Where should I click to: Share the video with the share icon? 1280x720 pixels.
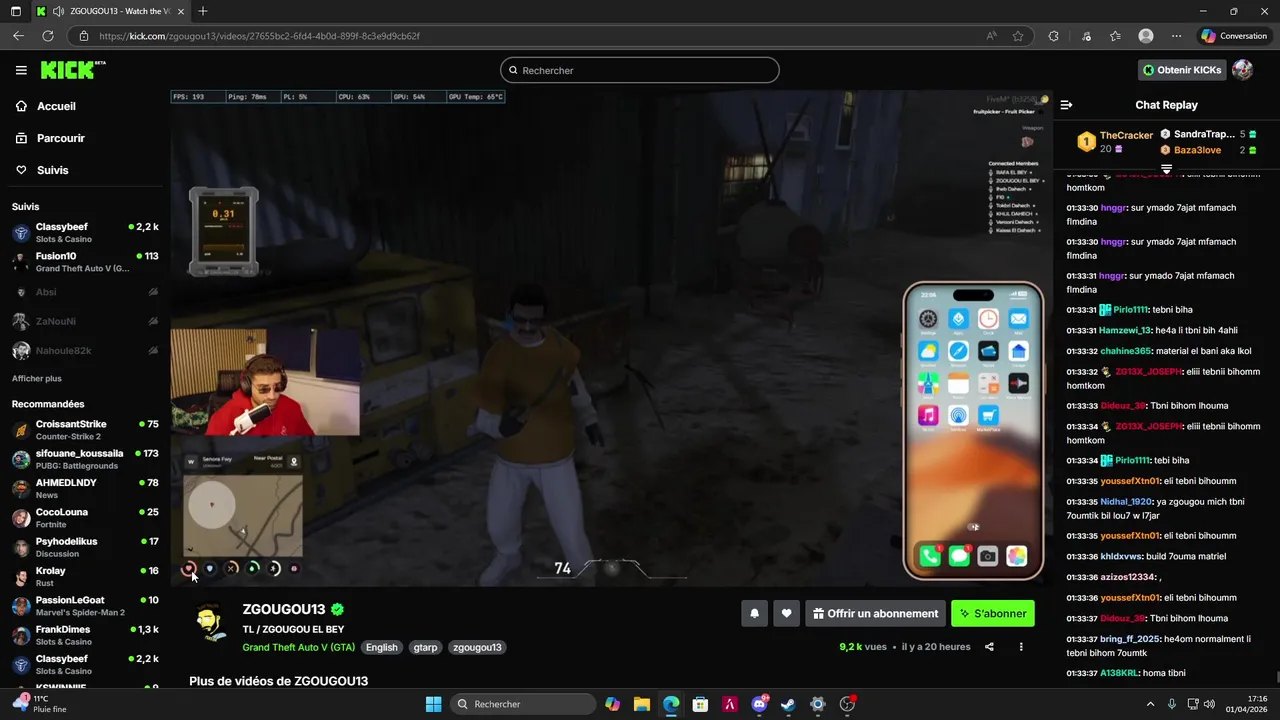pyautogui.click(x=989, y=647)
